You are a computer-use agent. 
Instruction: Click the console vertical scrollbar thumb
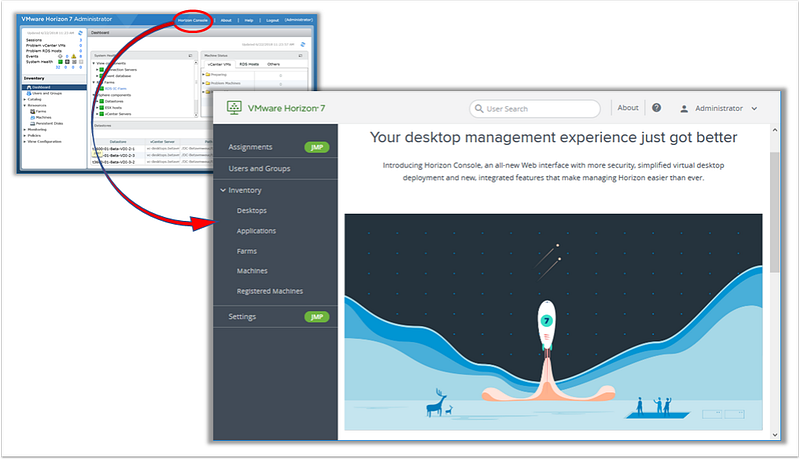coord(774,212)
